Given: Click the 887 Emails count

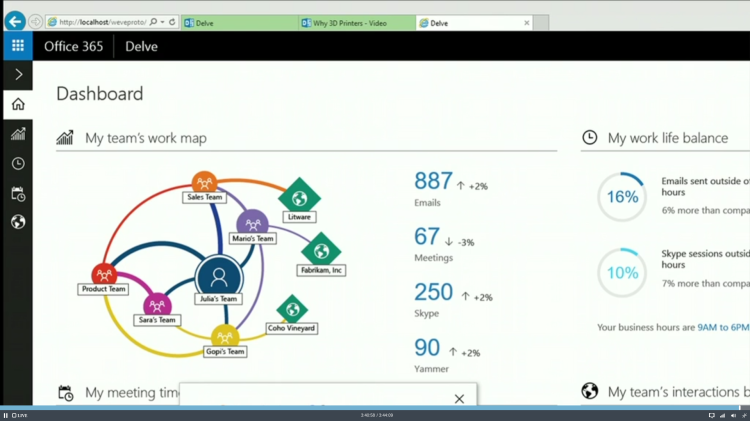Looking at the screenshot, I should pos(433,181).
